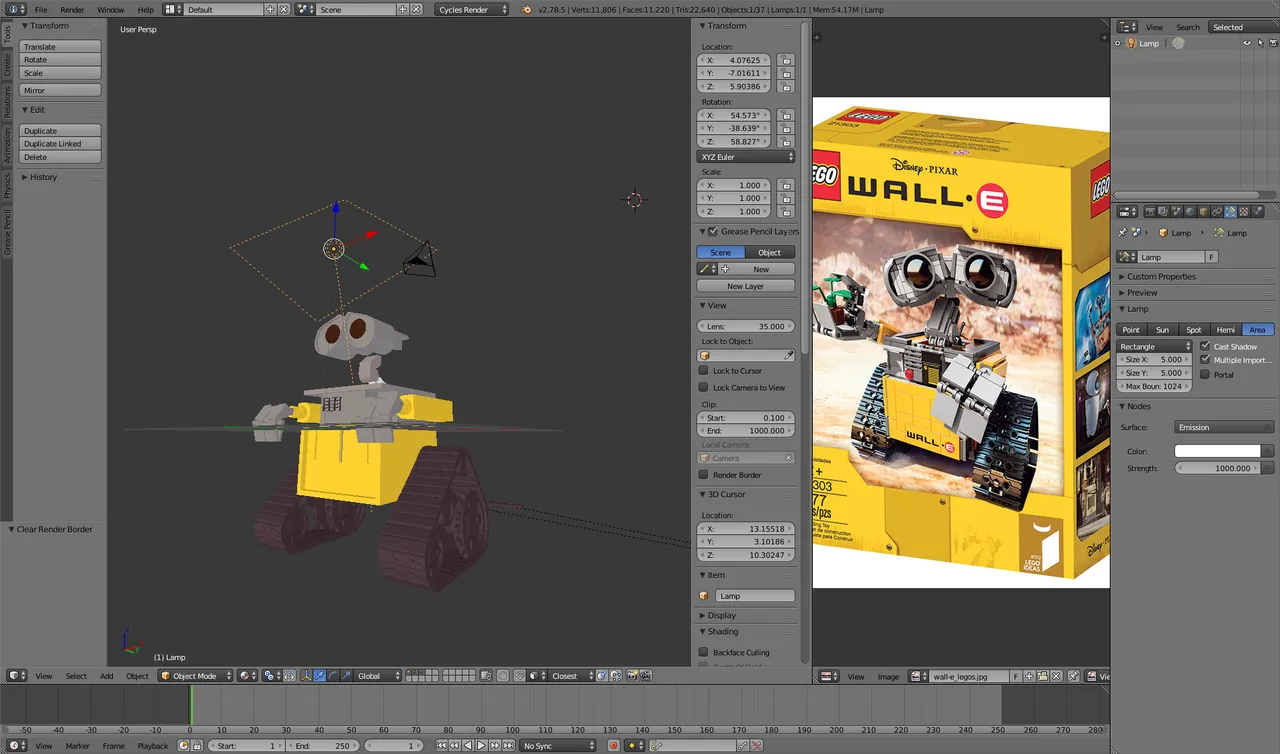
Task: Open the Texture properties tab checker icon
Action: pos(1244,212)
